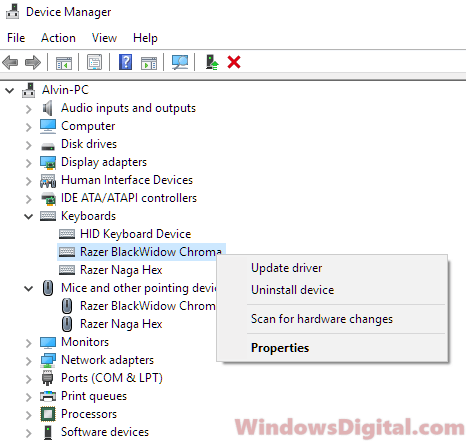Select the Software devices label
The width and height of the screenshot is (466, 442).
pyautogui.click(x=105, y=432)
